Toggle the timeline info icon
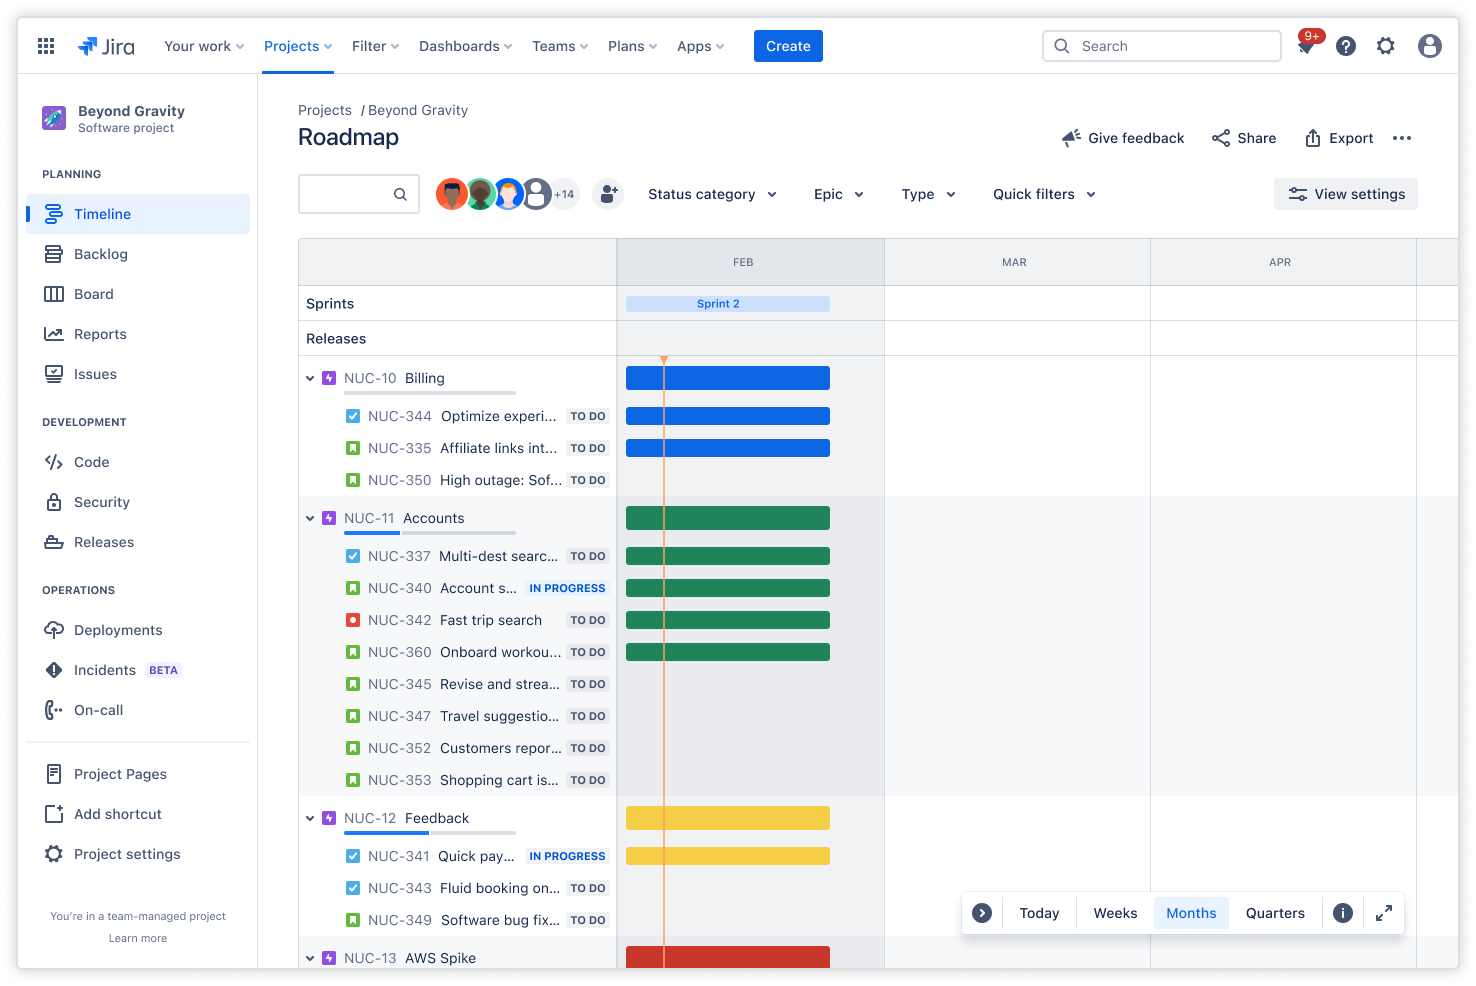 click(1342, 912)
